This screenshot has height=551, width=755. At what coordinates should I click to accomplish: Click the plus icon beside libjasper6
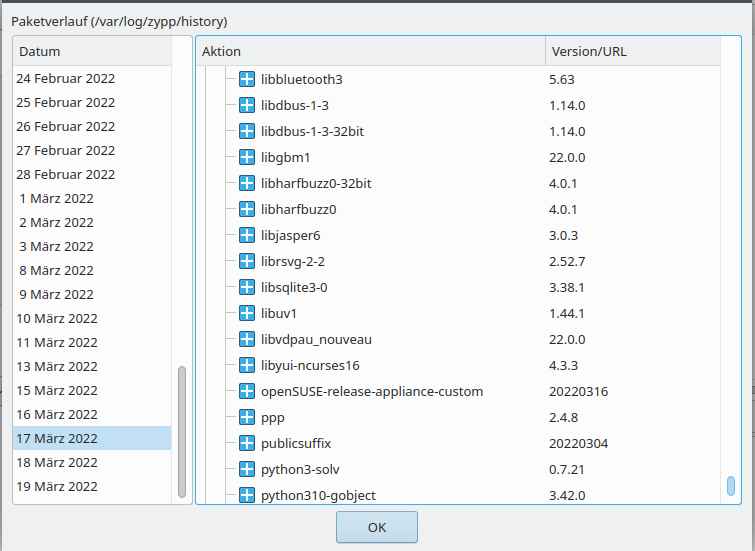(x=247, y=235)
